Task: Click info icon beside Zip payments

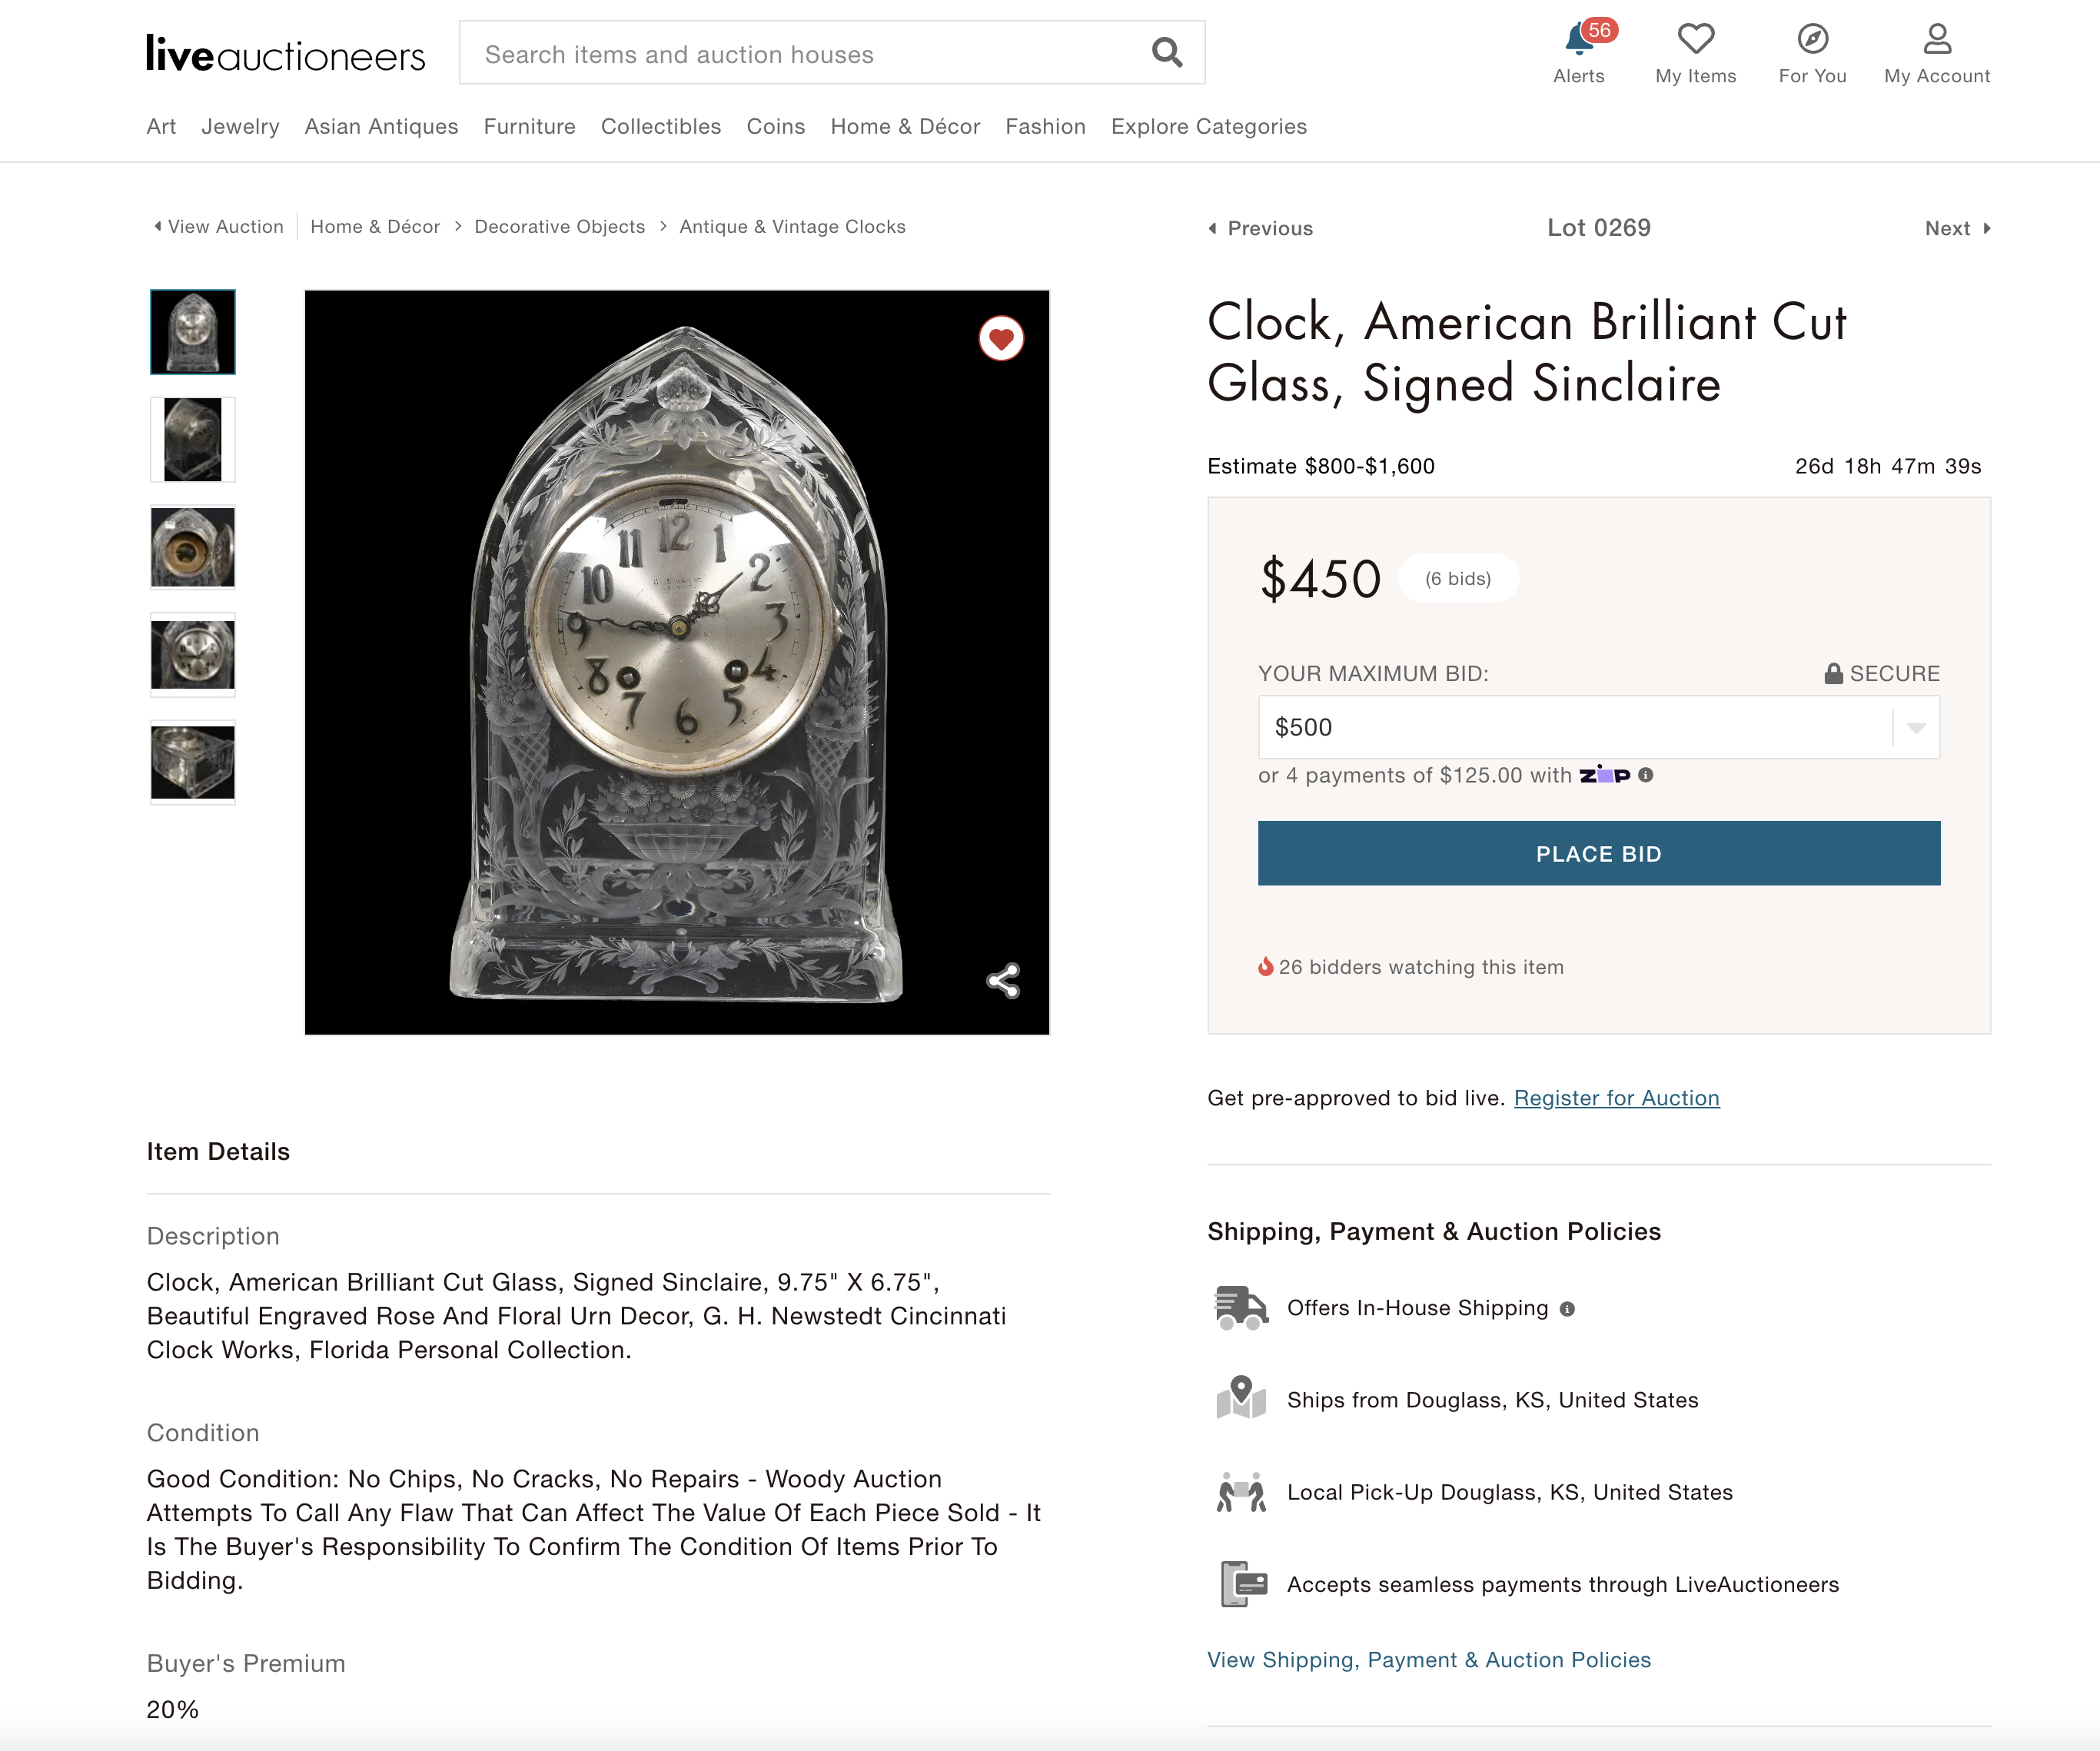Action: tap(1646, 775)
